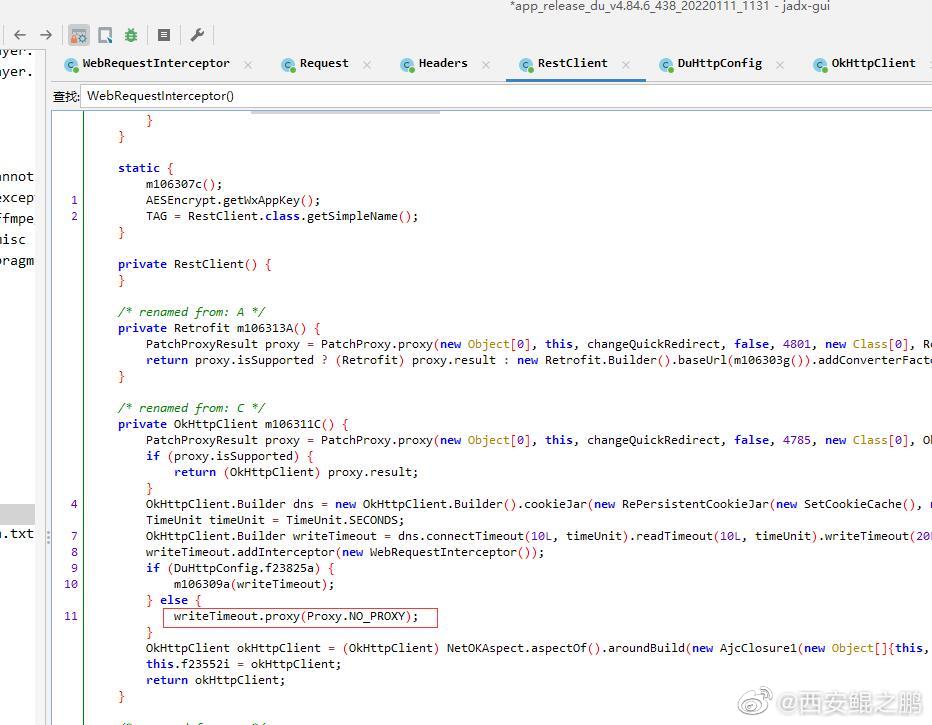Click the DuHttpConfig.f23825a condition line
932x725 pixels.
pyautogui.click(x=240, y=568)
